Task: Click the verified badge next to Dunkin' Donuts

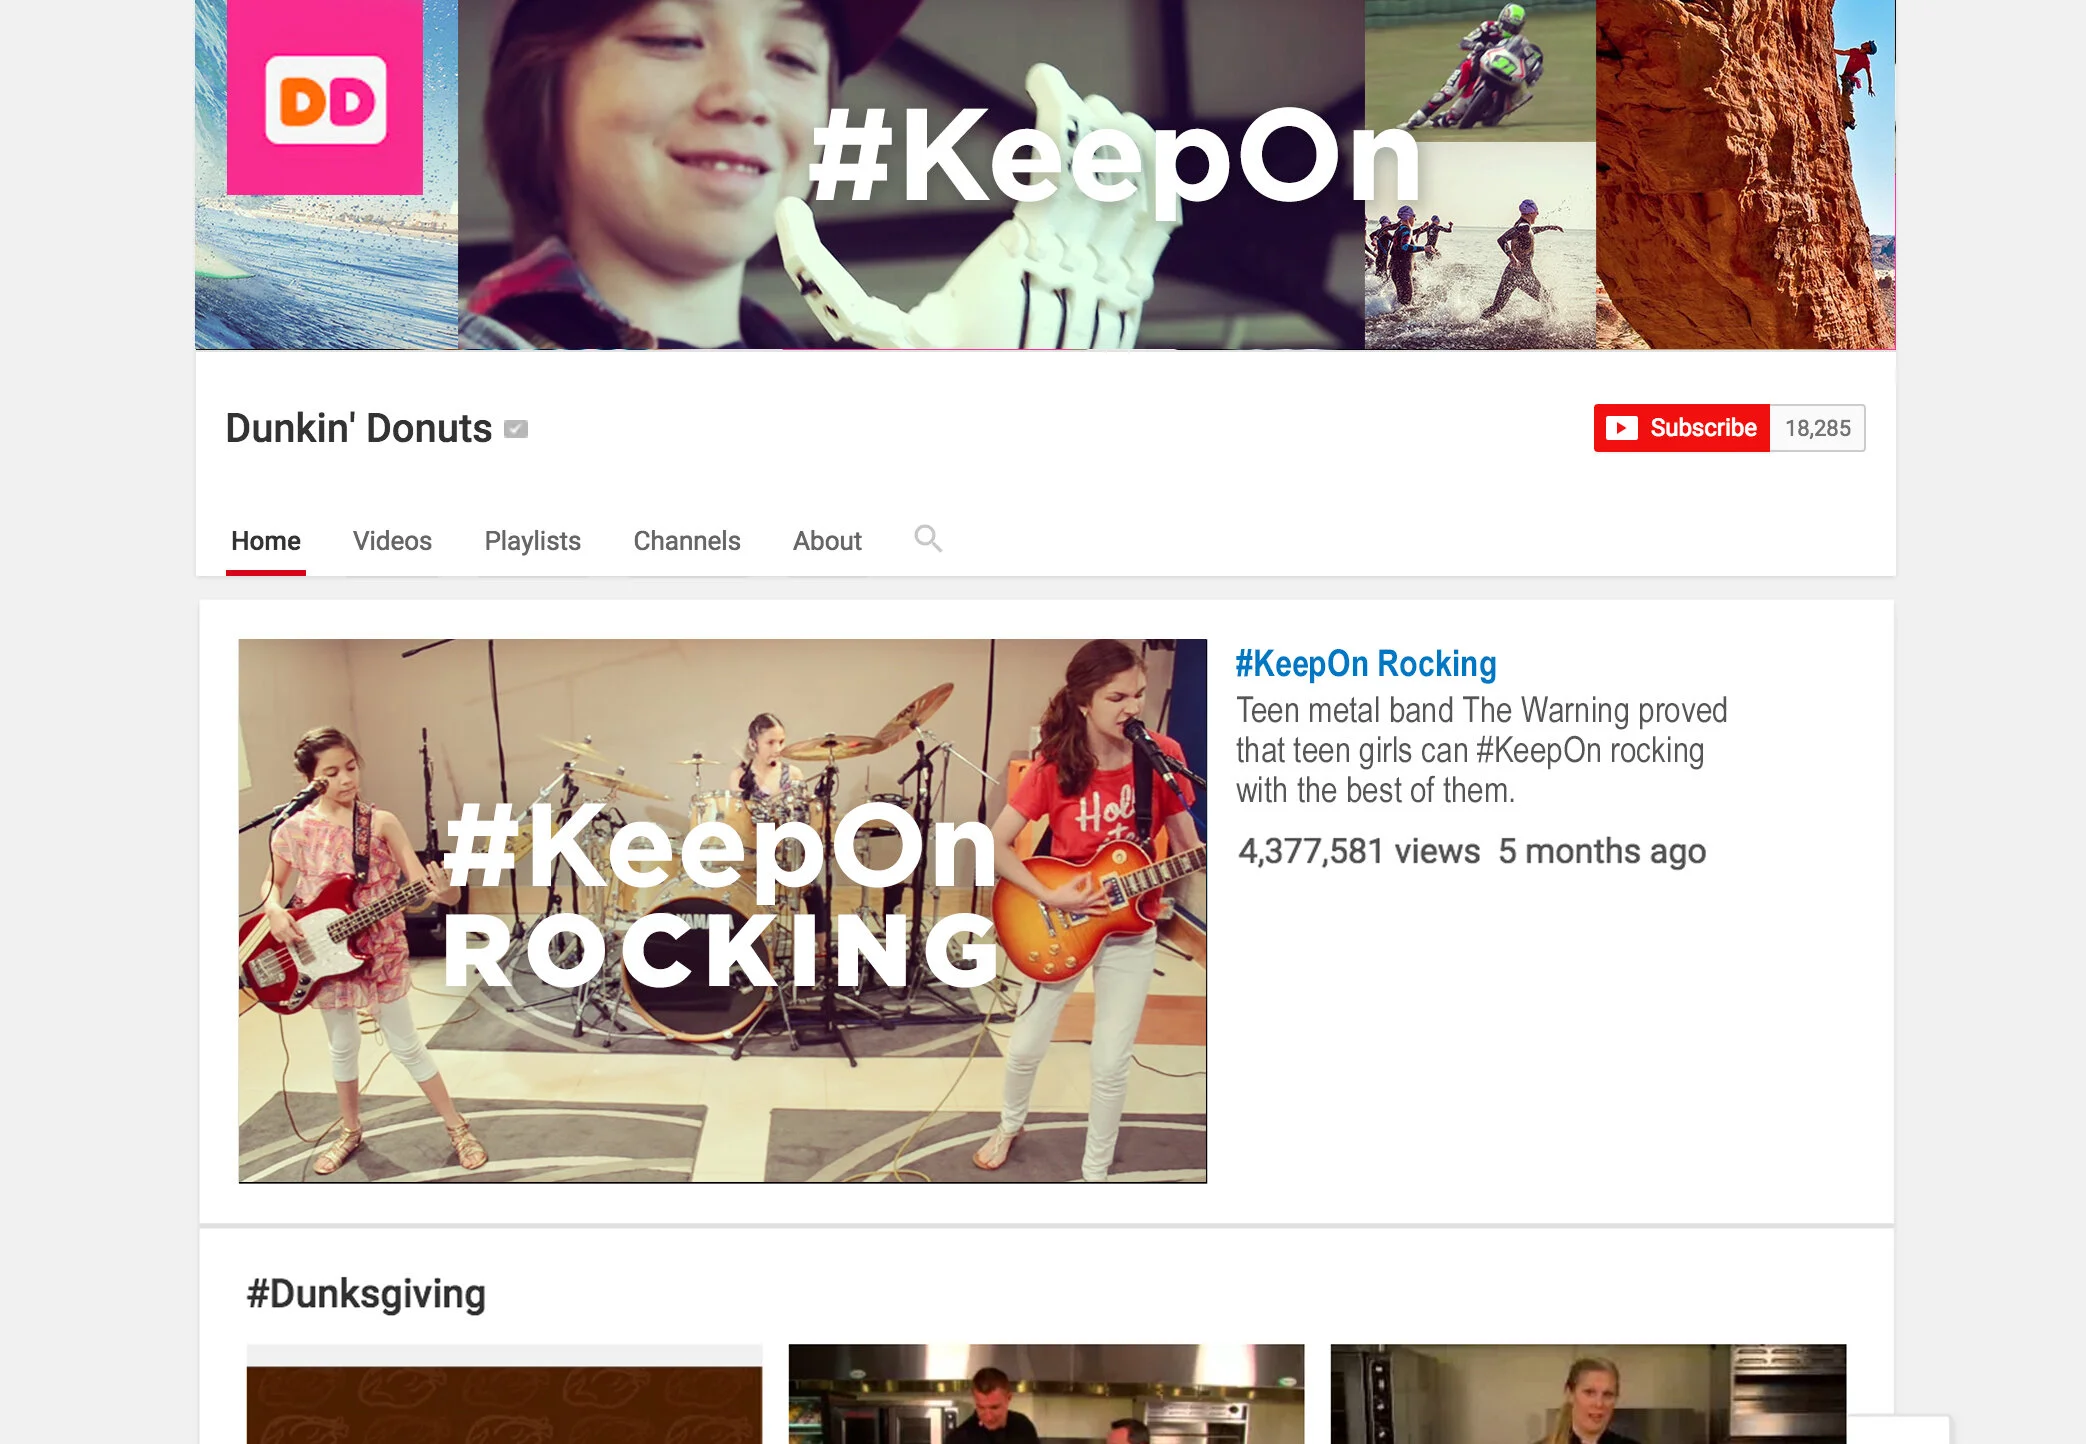Action: point(516,429)
